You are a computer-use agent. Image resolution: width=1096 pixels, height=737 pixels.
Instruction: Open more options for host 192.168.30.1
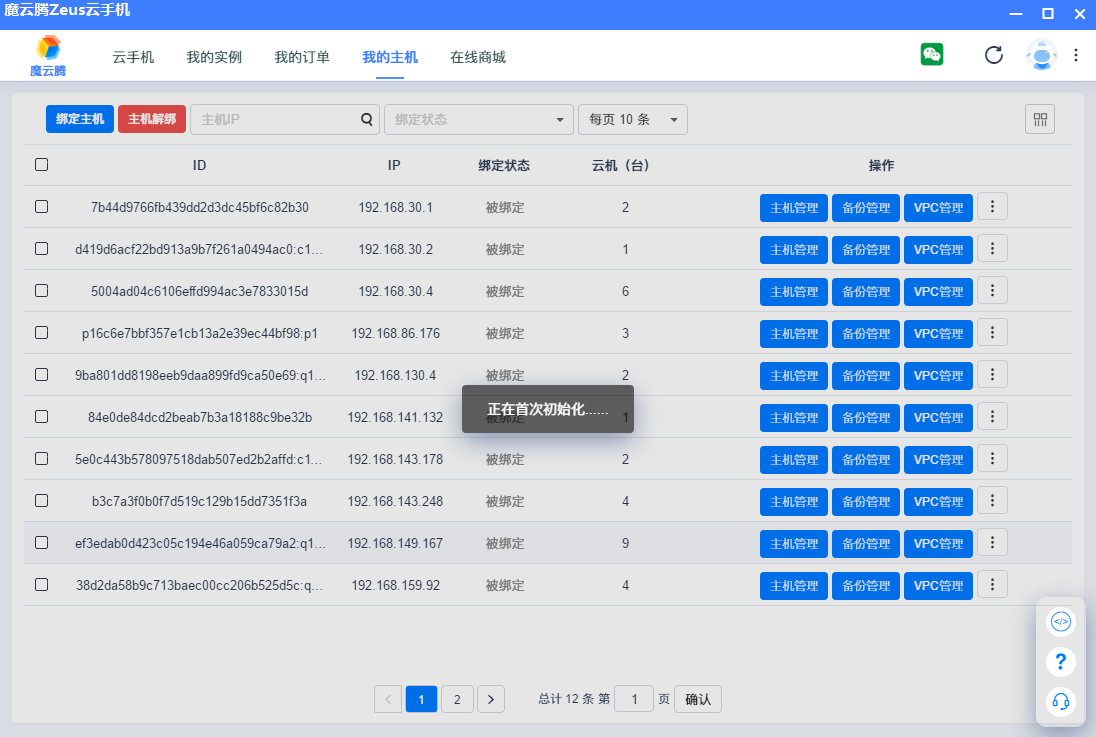(x=992, y=207)
